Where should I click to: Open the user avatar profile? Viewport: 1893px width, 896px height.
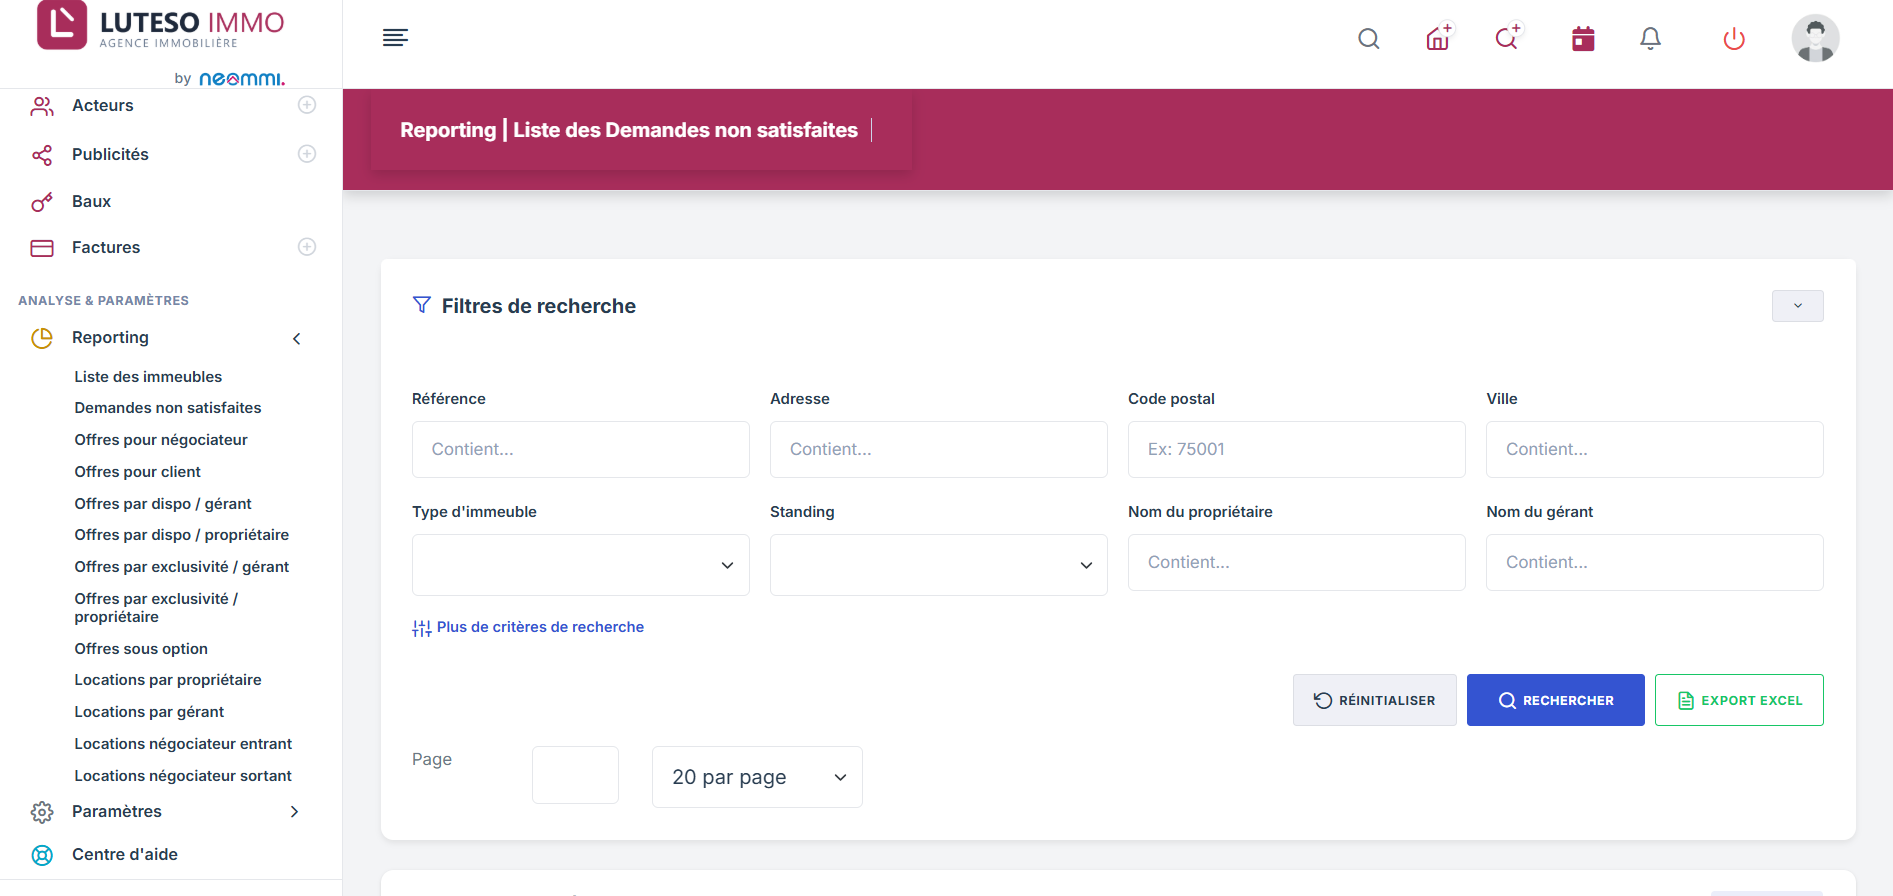click(1815, 39)
